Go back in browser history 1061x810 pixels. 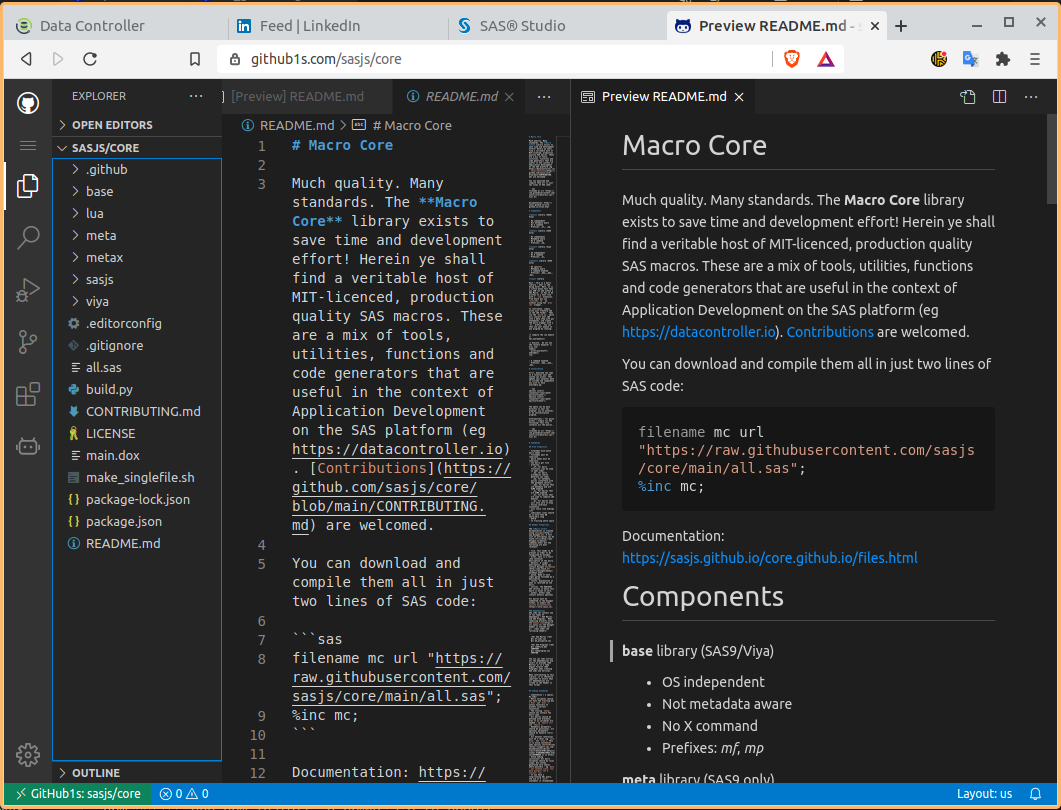(x=26, y=59)
